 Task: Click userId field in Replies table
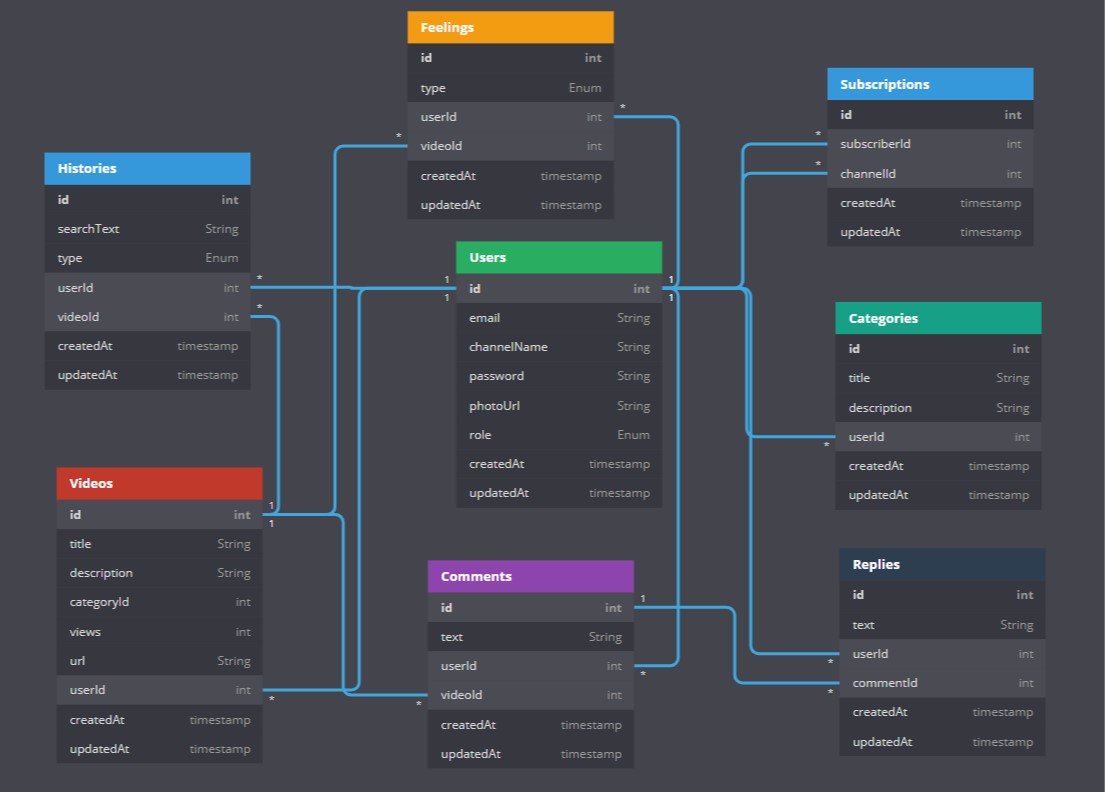(x=942, y=654)
